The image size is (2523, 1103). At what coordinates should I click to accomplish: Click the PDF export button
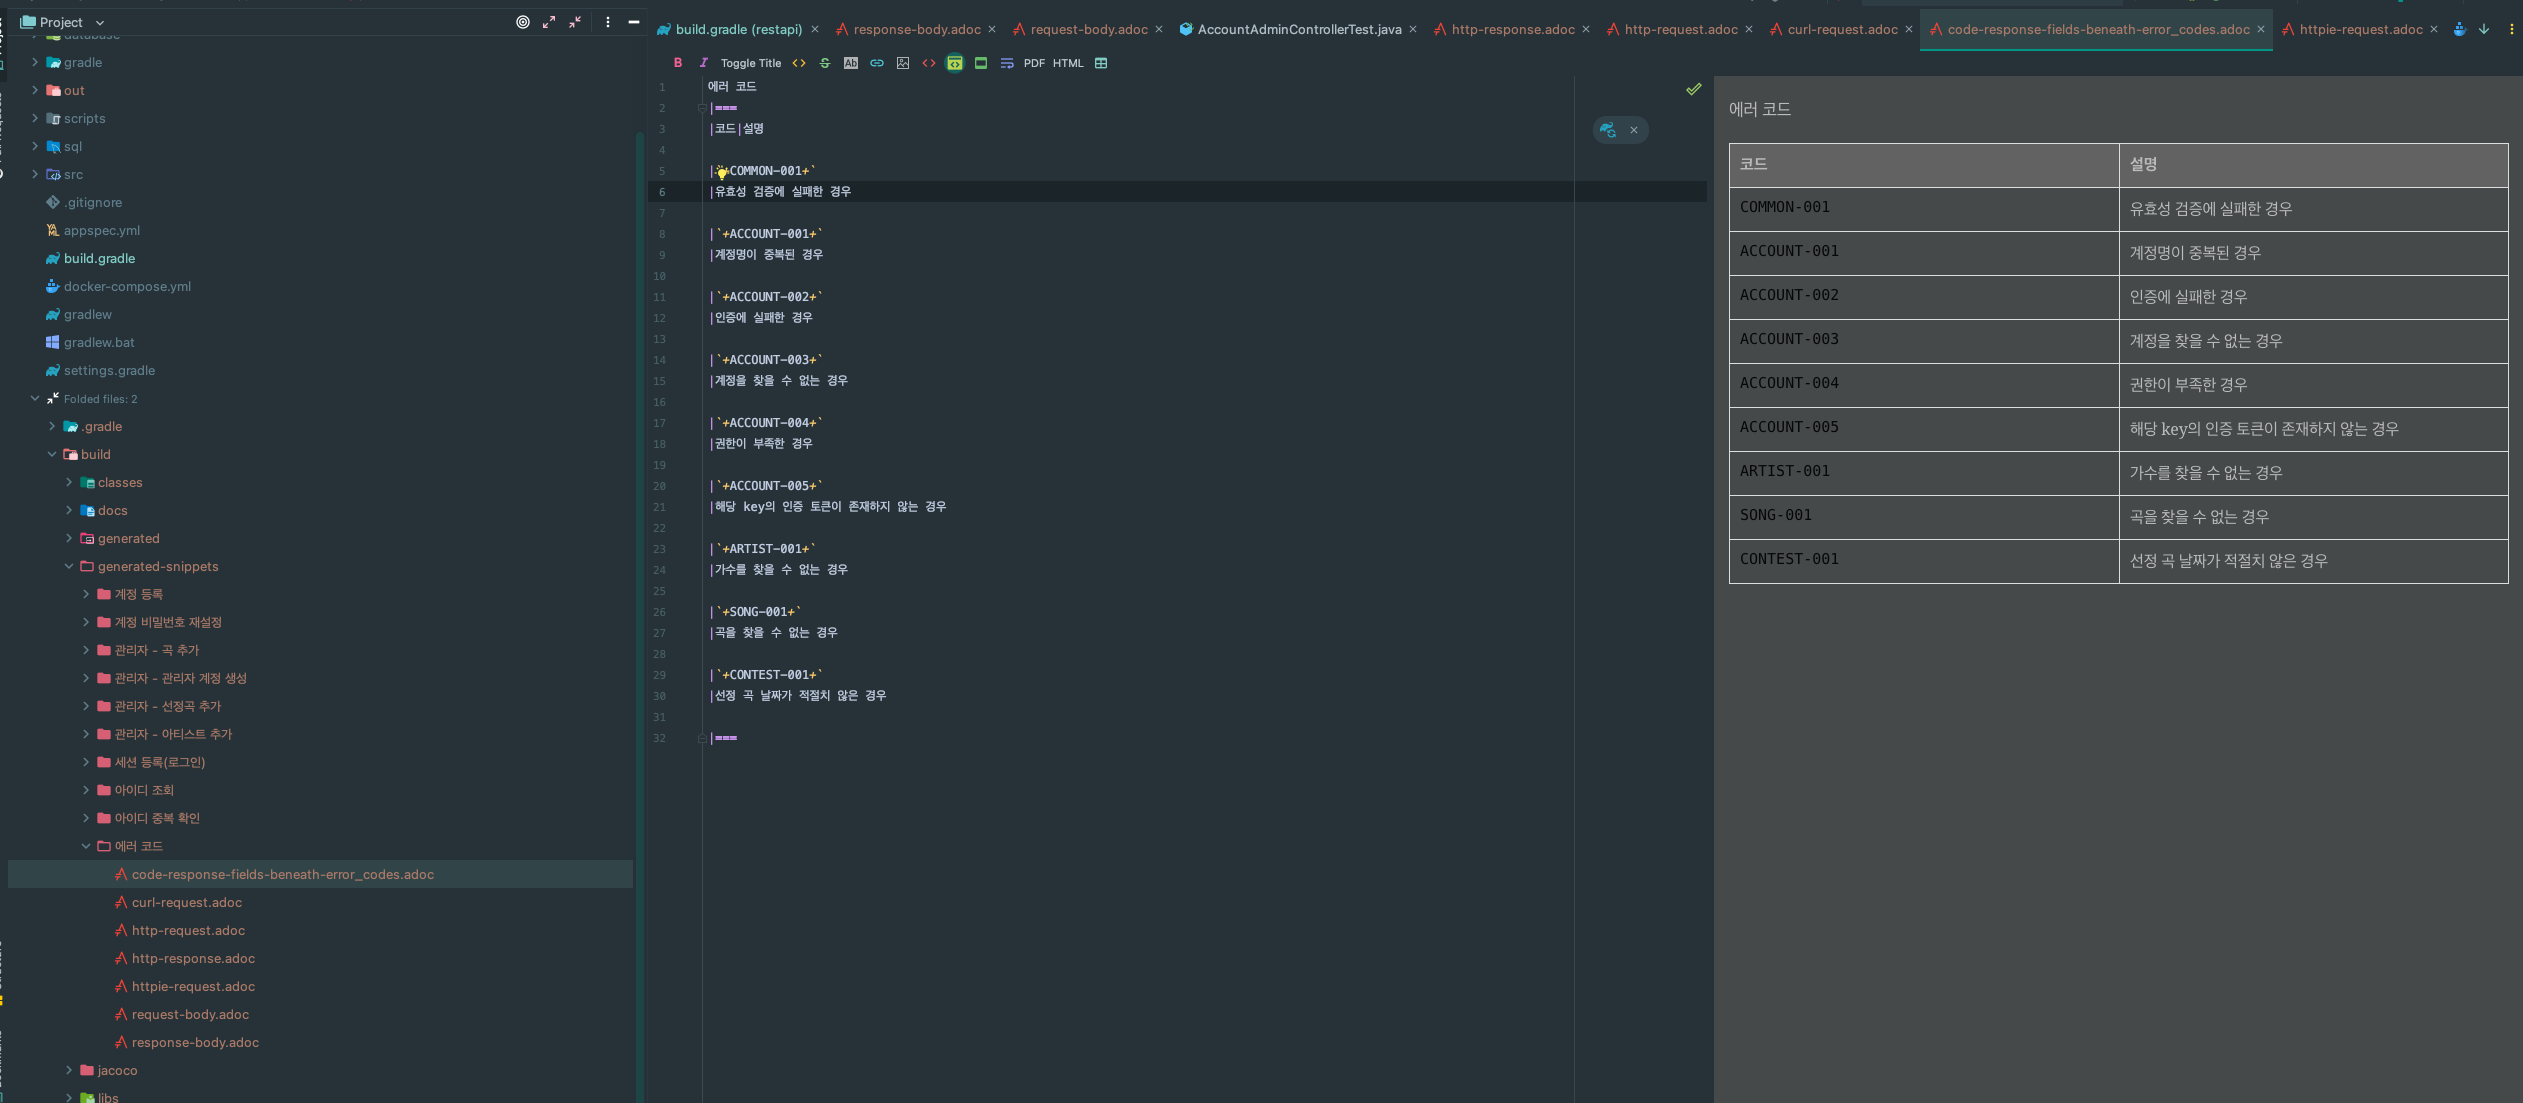click(1034, 63)
